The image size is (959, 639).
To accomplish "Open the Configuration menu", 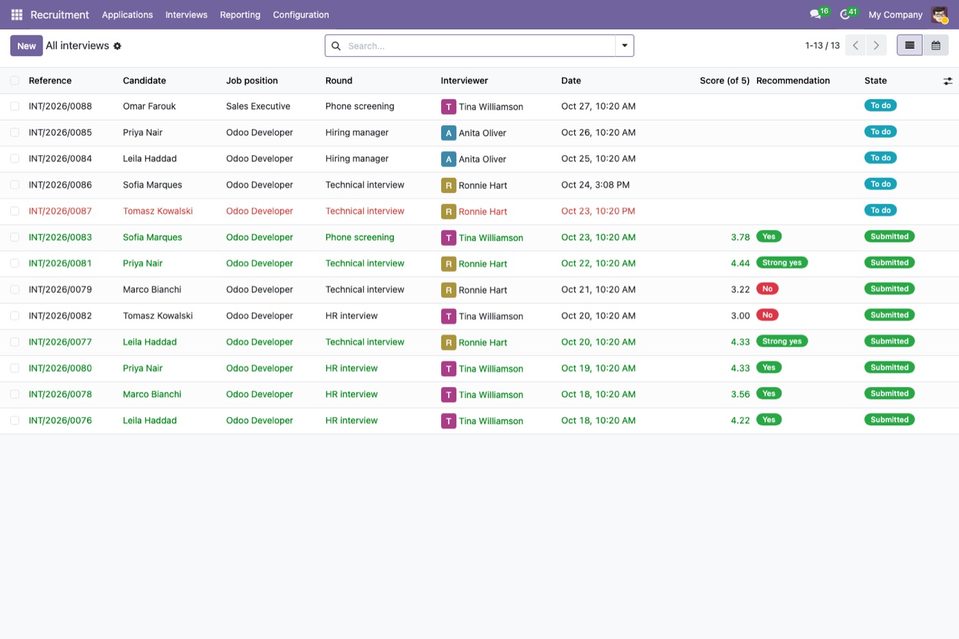I will pyautogui.click(x=301, y=15).
